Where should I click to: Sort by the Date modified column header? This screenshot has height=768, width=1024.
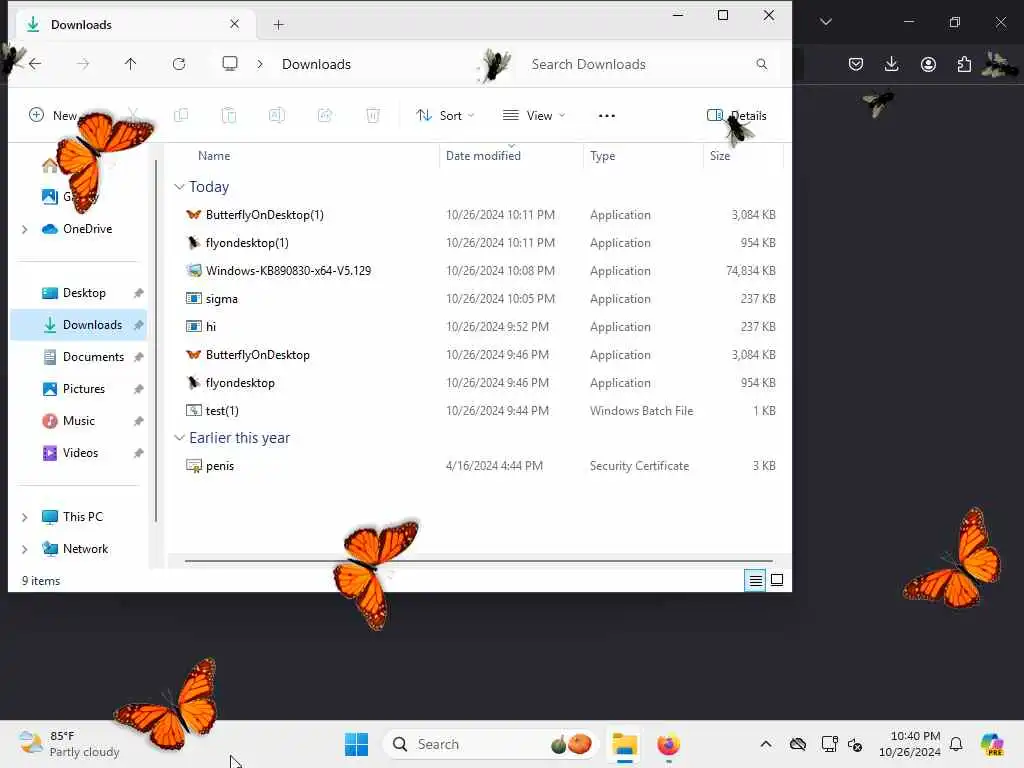click(483, 155)
